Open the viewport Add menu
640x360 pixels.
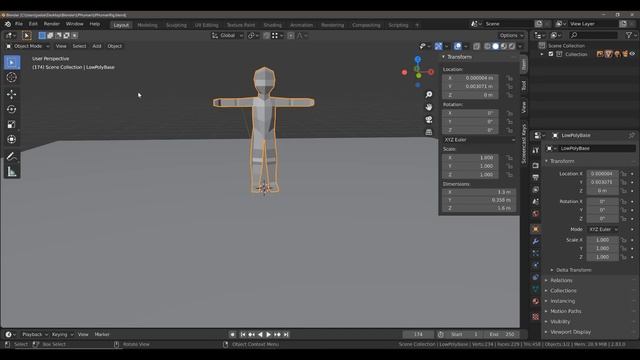point(97,46)
